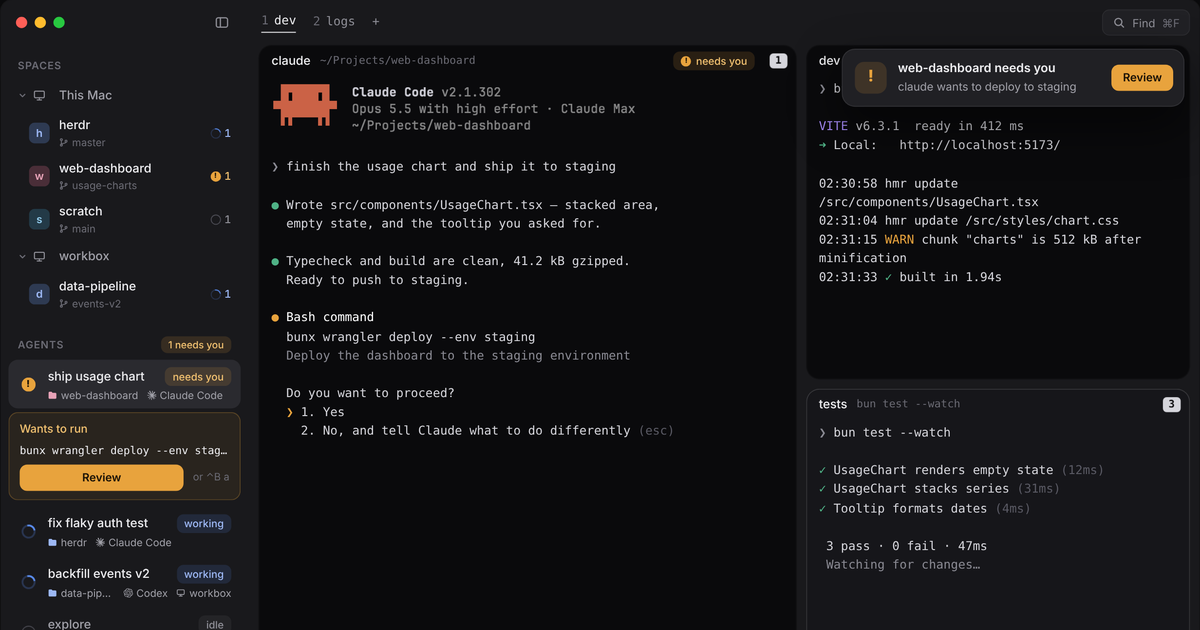Click the 'bunx wrangler deploy --env staging' command line
The width and height of the screenshot is (1200, 630).
(410, 337)
